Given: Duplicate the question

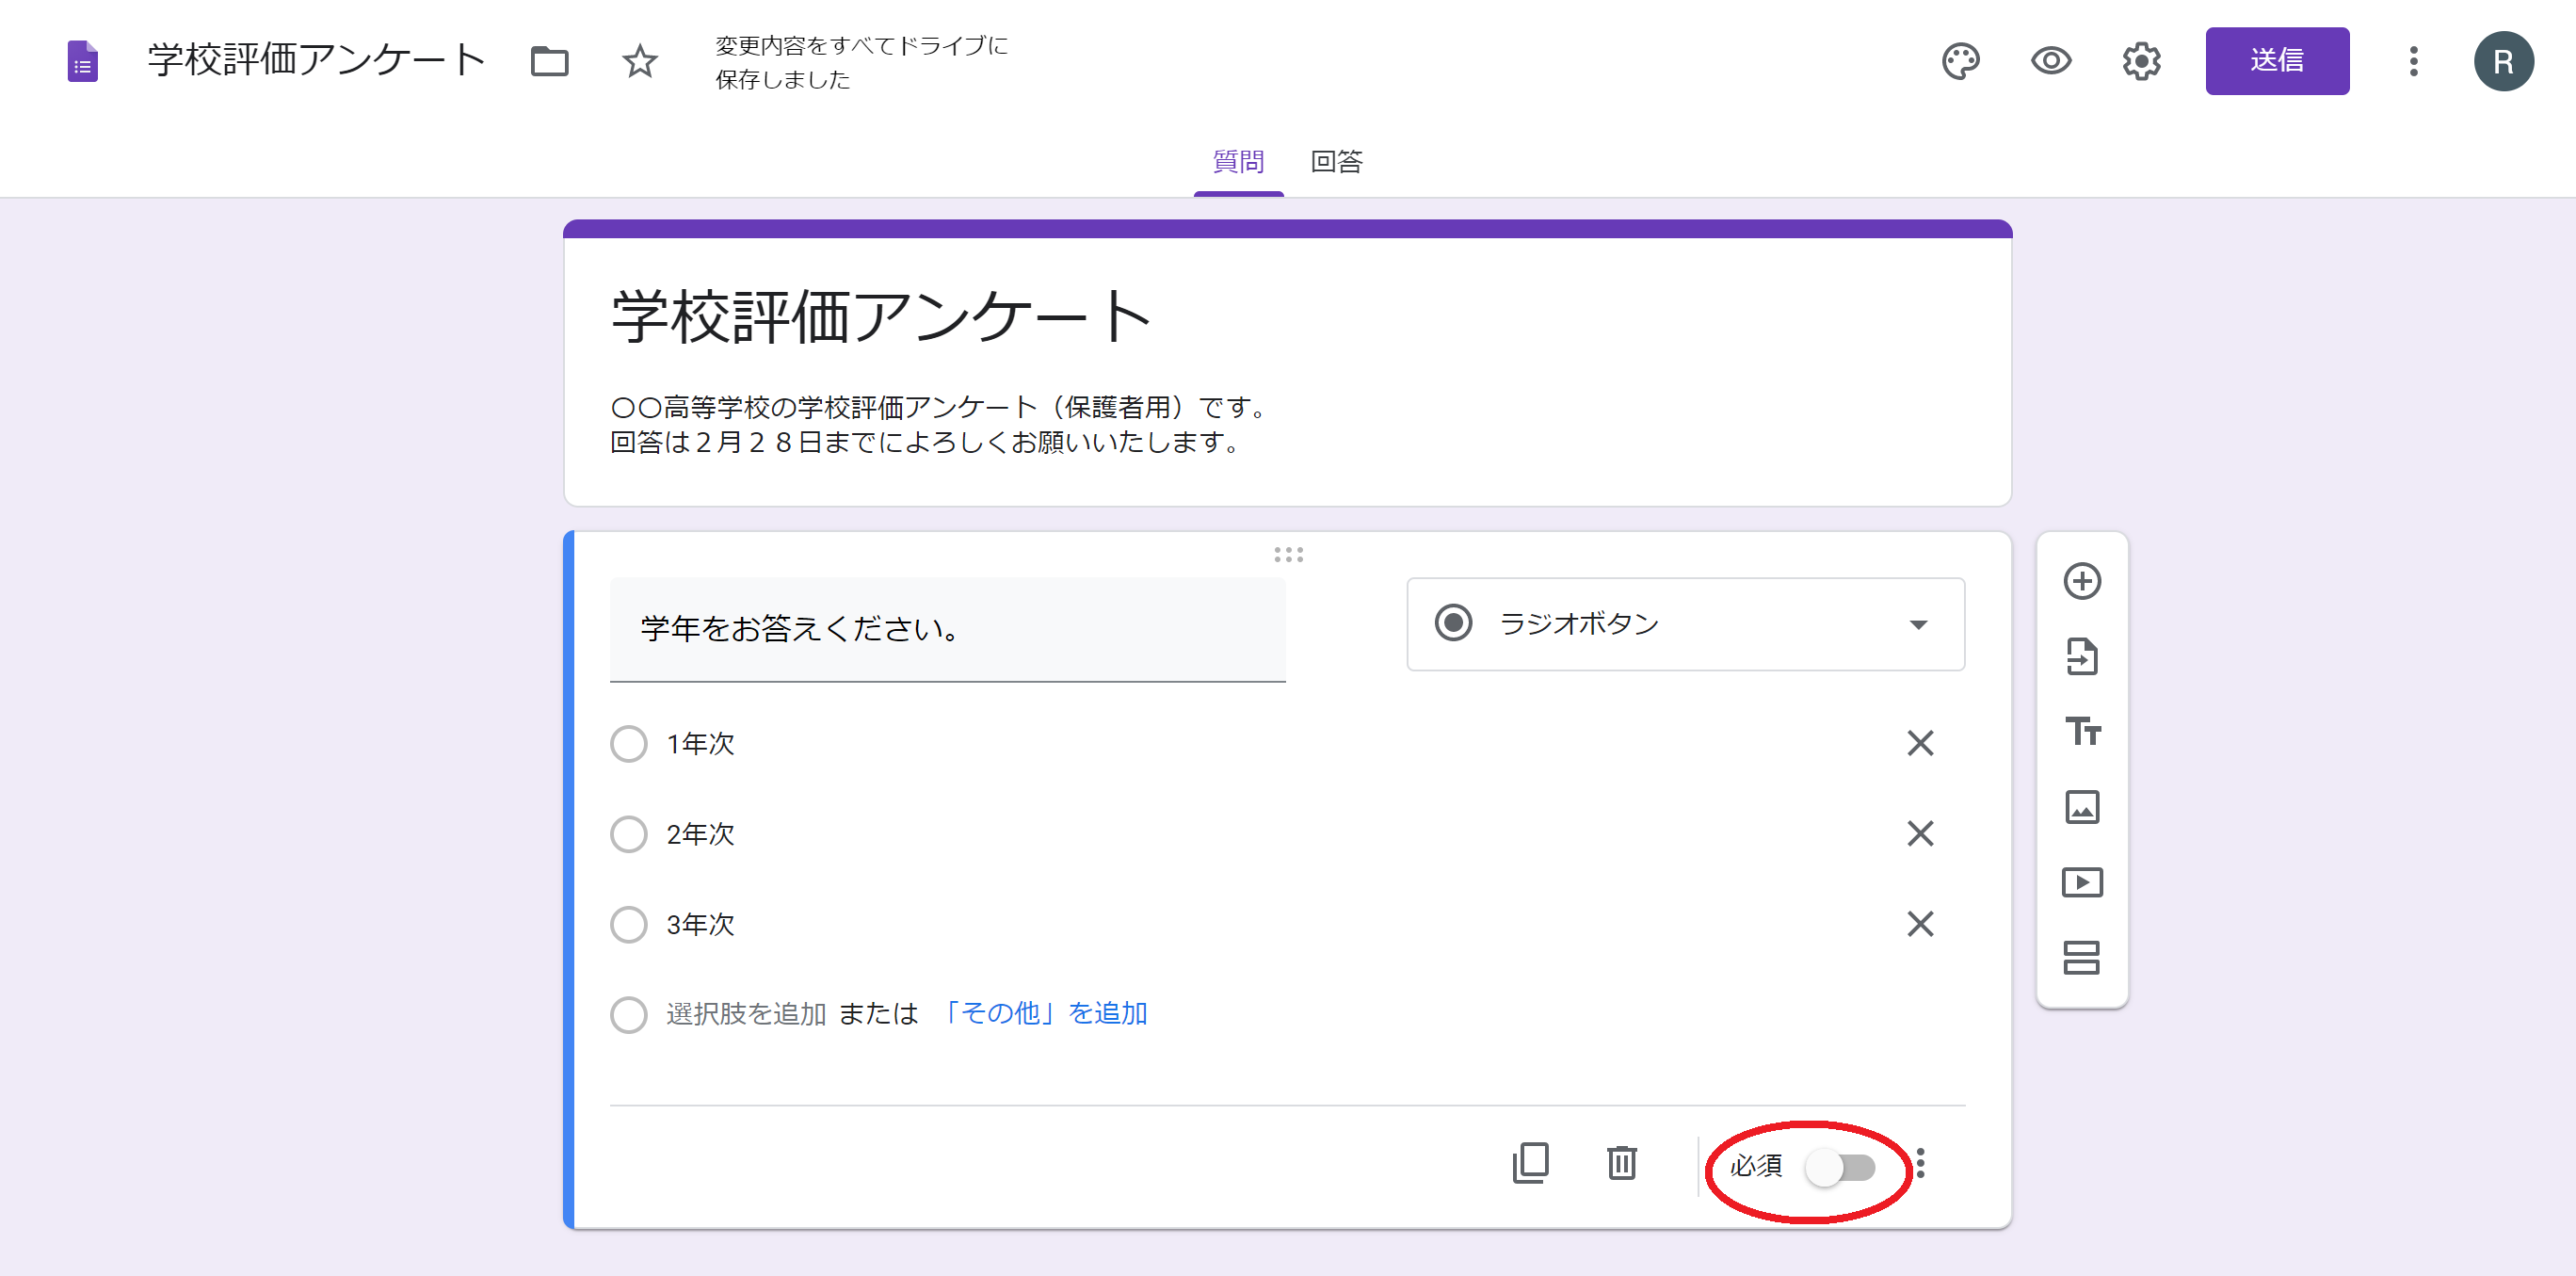Looking at the screenshot, I should coord(1530,1163).
